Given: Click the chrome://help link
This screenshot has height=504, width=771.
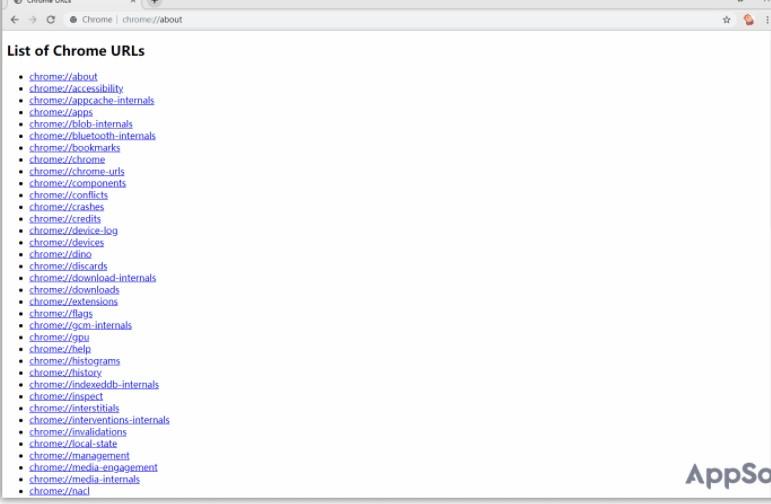Looking at the screenshot, I should pos(60,349).
